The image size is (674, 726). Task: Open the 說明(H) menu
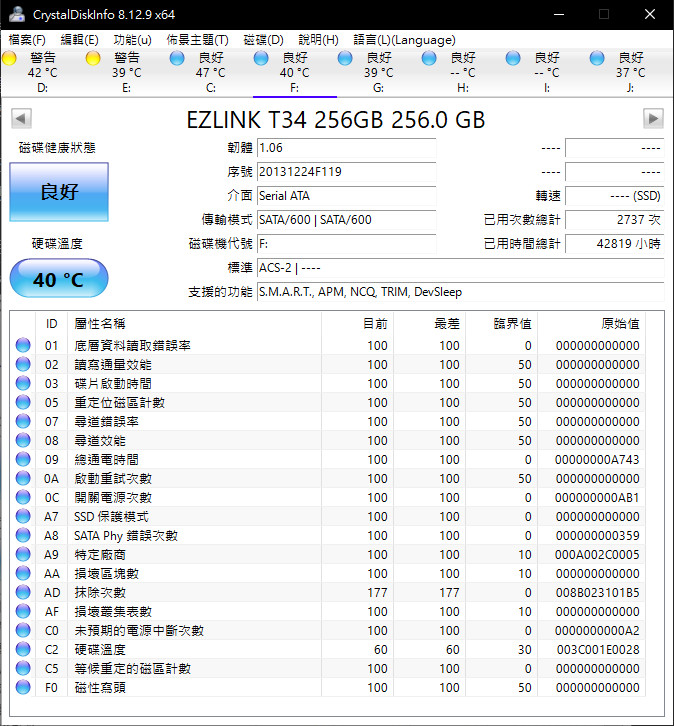click(x=318, y=40)
